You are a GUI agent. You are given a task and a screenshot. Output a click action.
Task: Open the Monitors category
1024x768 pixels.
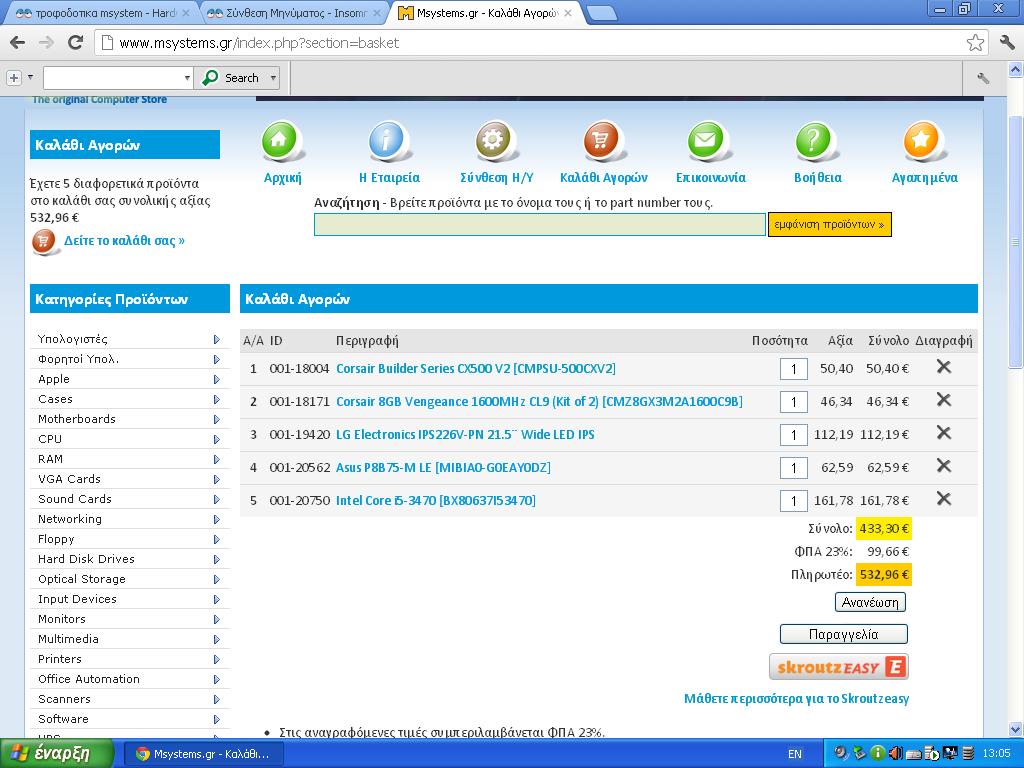tap(62, 619)
